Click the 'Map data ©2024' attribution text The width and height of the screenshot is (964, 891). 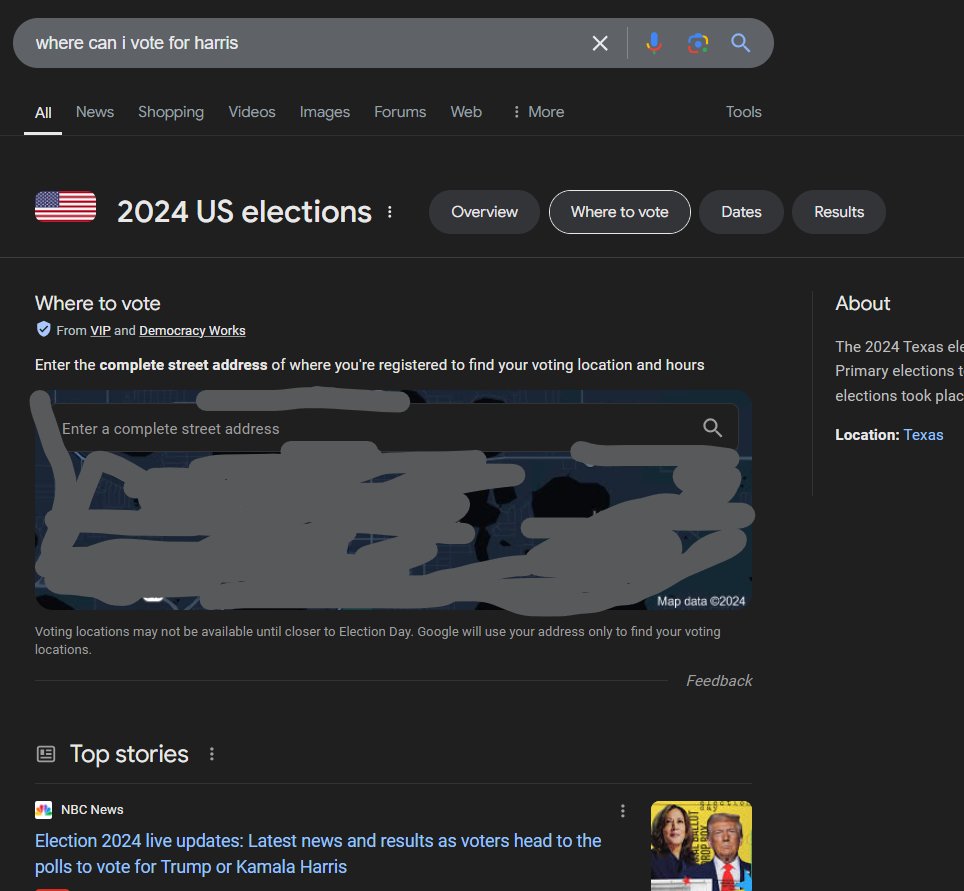[701, 601]
